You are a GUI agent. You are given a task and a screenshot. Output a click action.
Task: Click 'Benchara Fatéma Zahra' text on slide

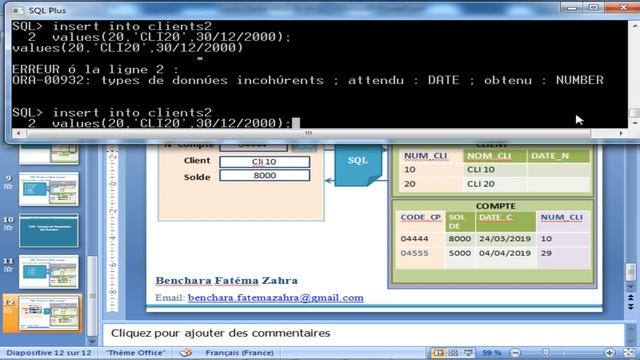(227, 281)
